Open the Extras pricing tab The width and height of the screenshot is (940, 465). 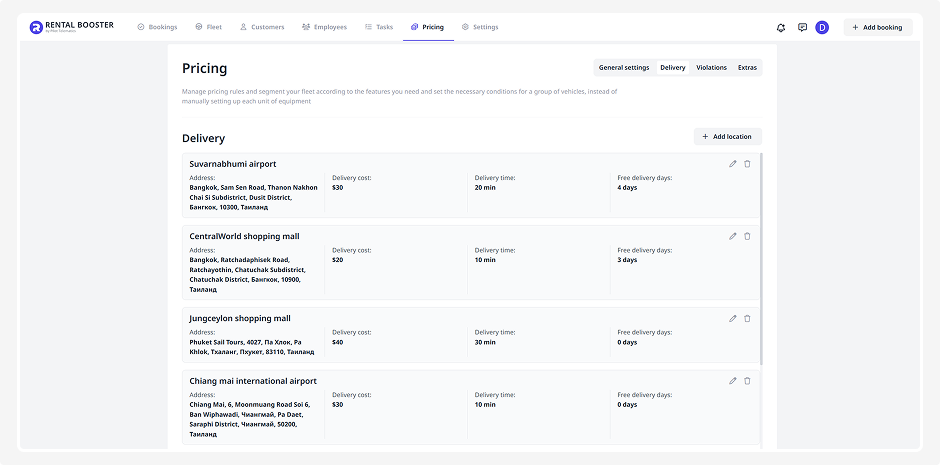point(747,68)
